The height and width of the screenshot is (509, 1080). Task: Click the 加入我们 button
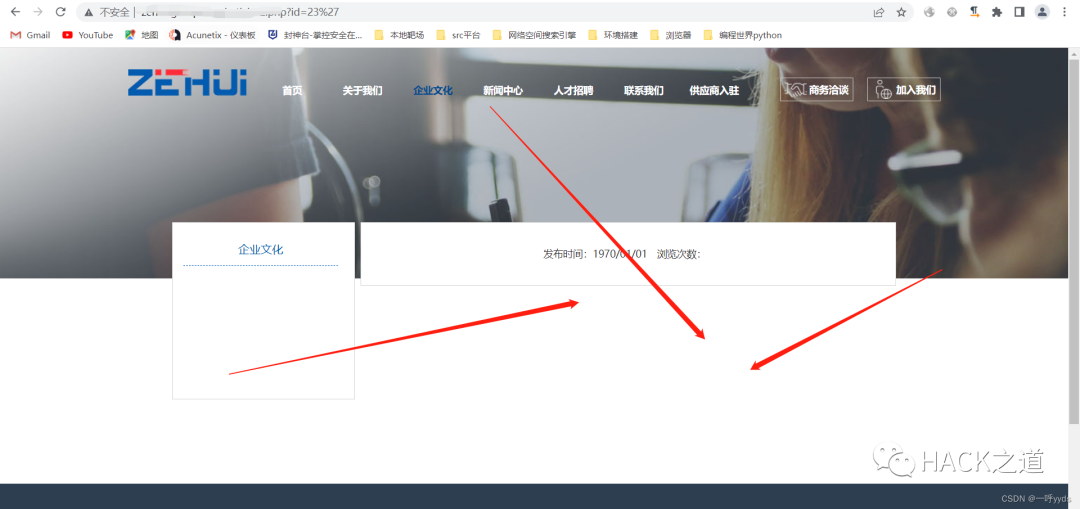(x=904, y=90)
